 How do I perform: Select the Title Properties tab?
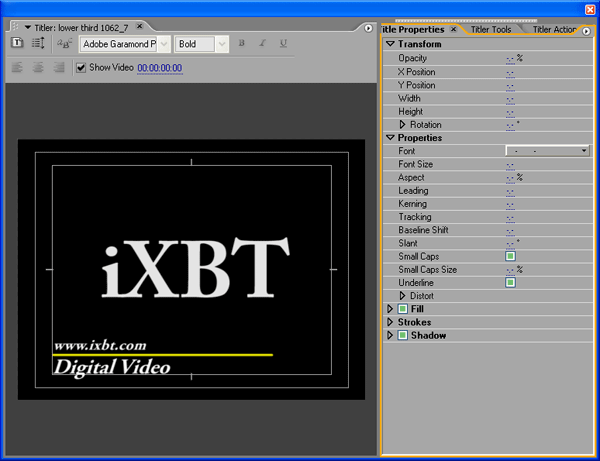(413, 29)
